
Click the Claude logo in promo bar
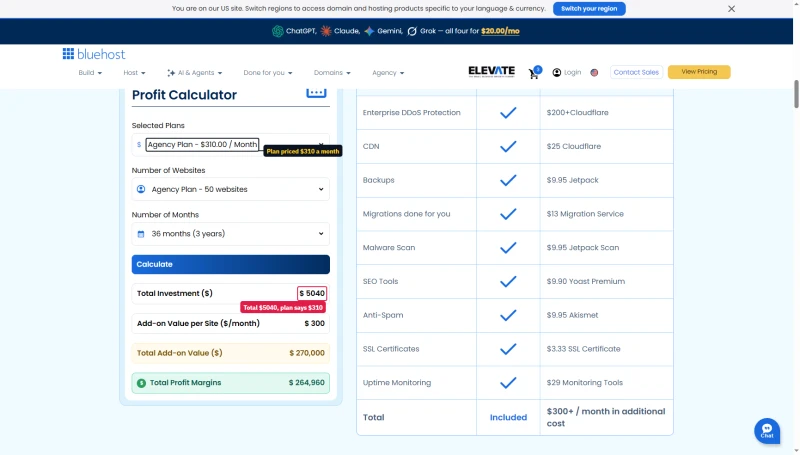click(326, 31)
